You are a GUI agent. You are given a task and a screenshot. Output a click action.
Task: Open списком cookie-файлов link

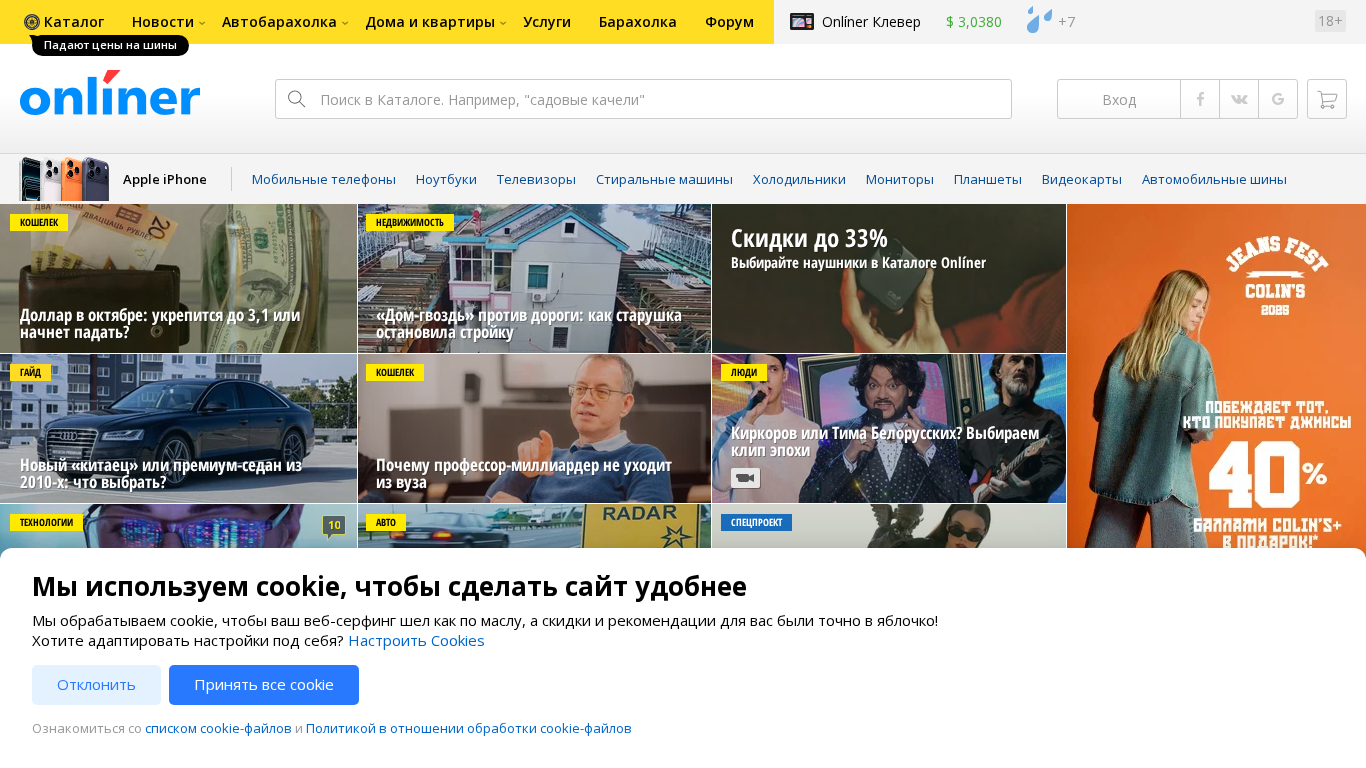tap(218, 728)
